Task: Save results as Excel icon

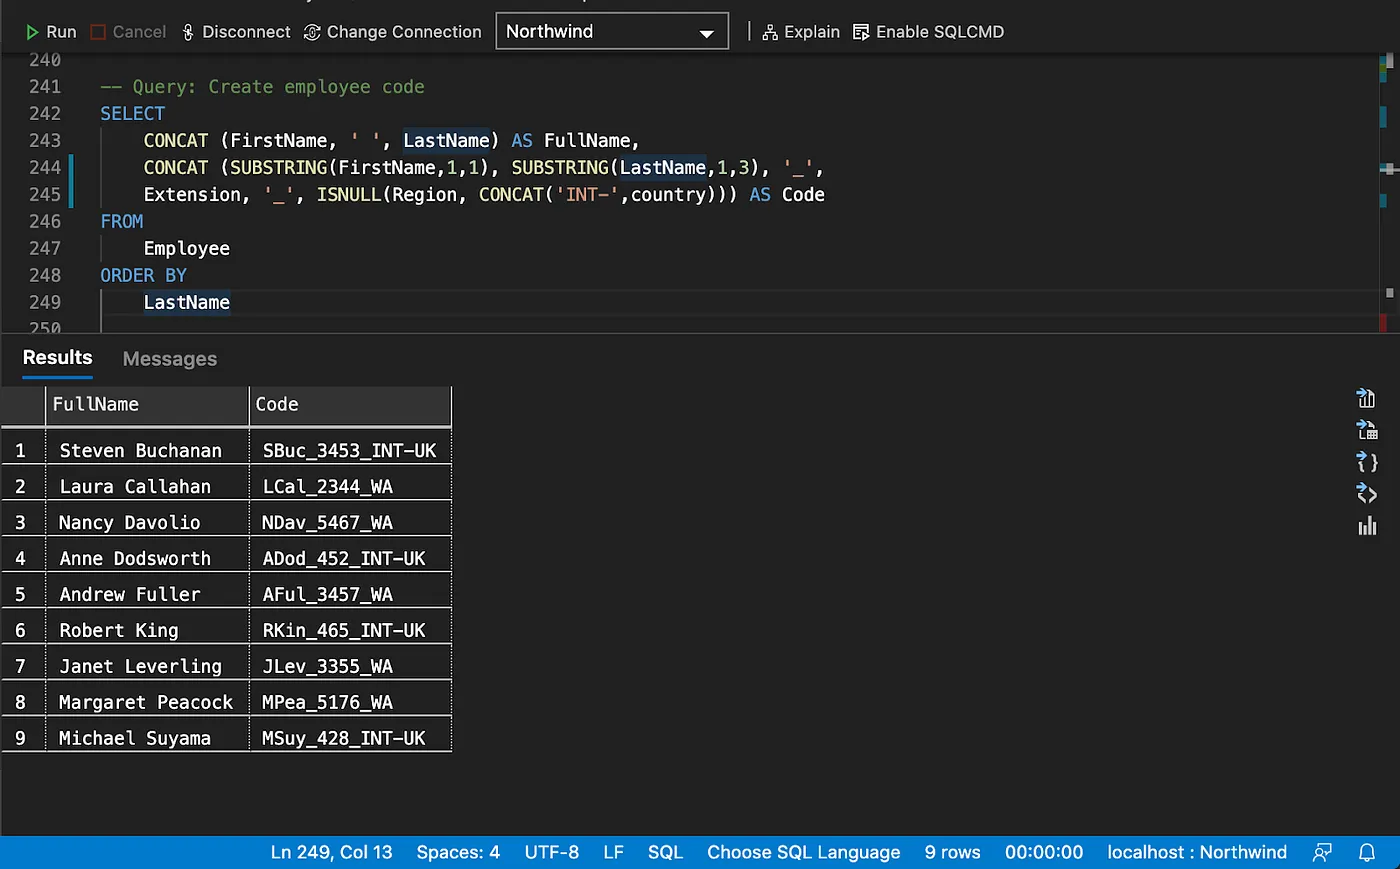Action: [1367, 430]
